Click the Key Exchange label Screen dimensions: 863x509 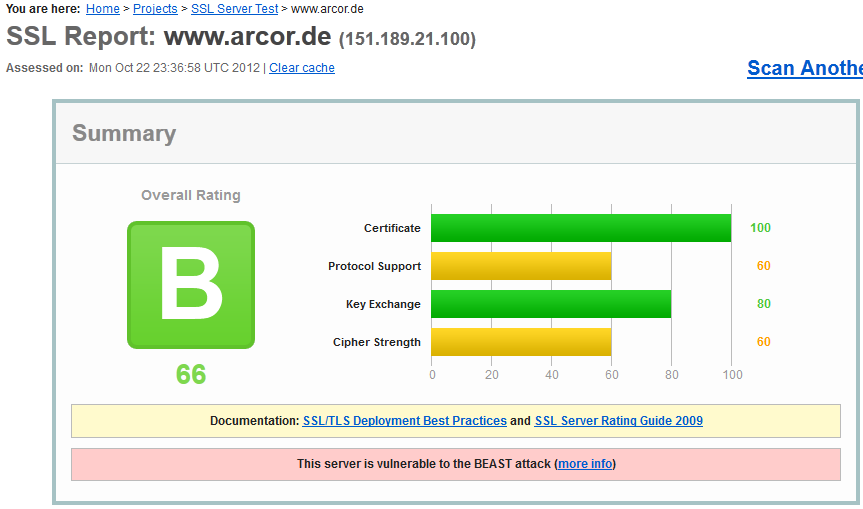[383, 304]
